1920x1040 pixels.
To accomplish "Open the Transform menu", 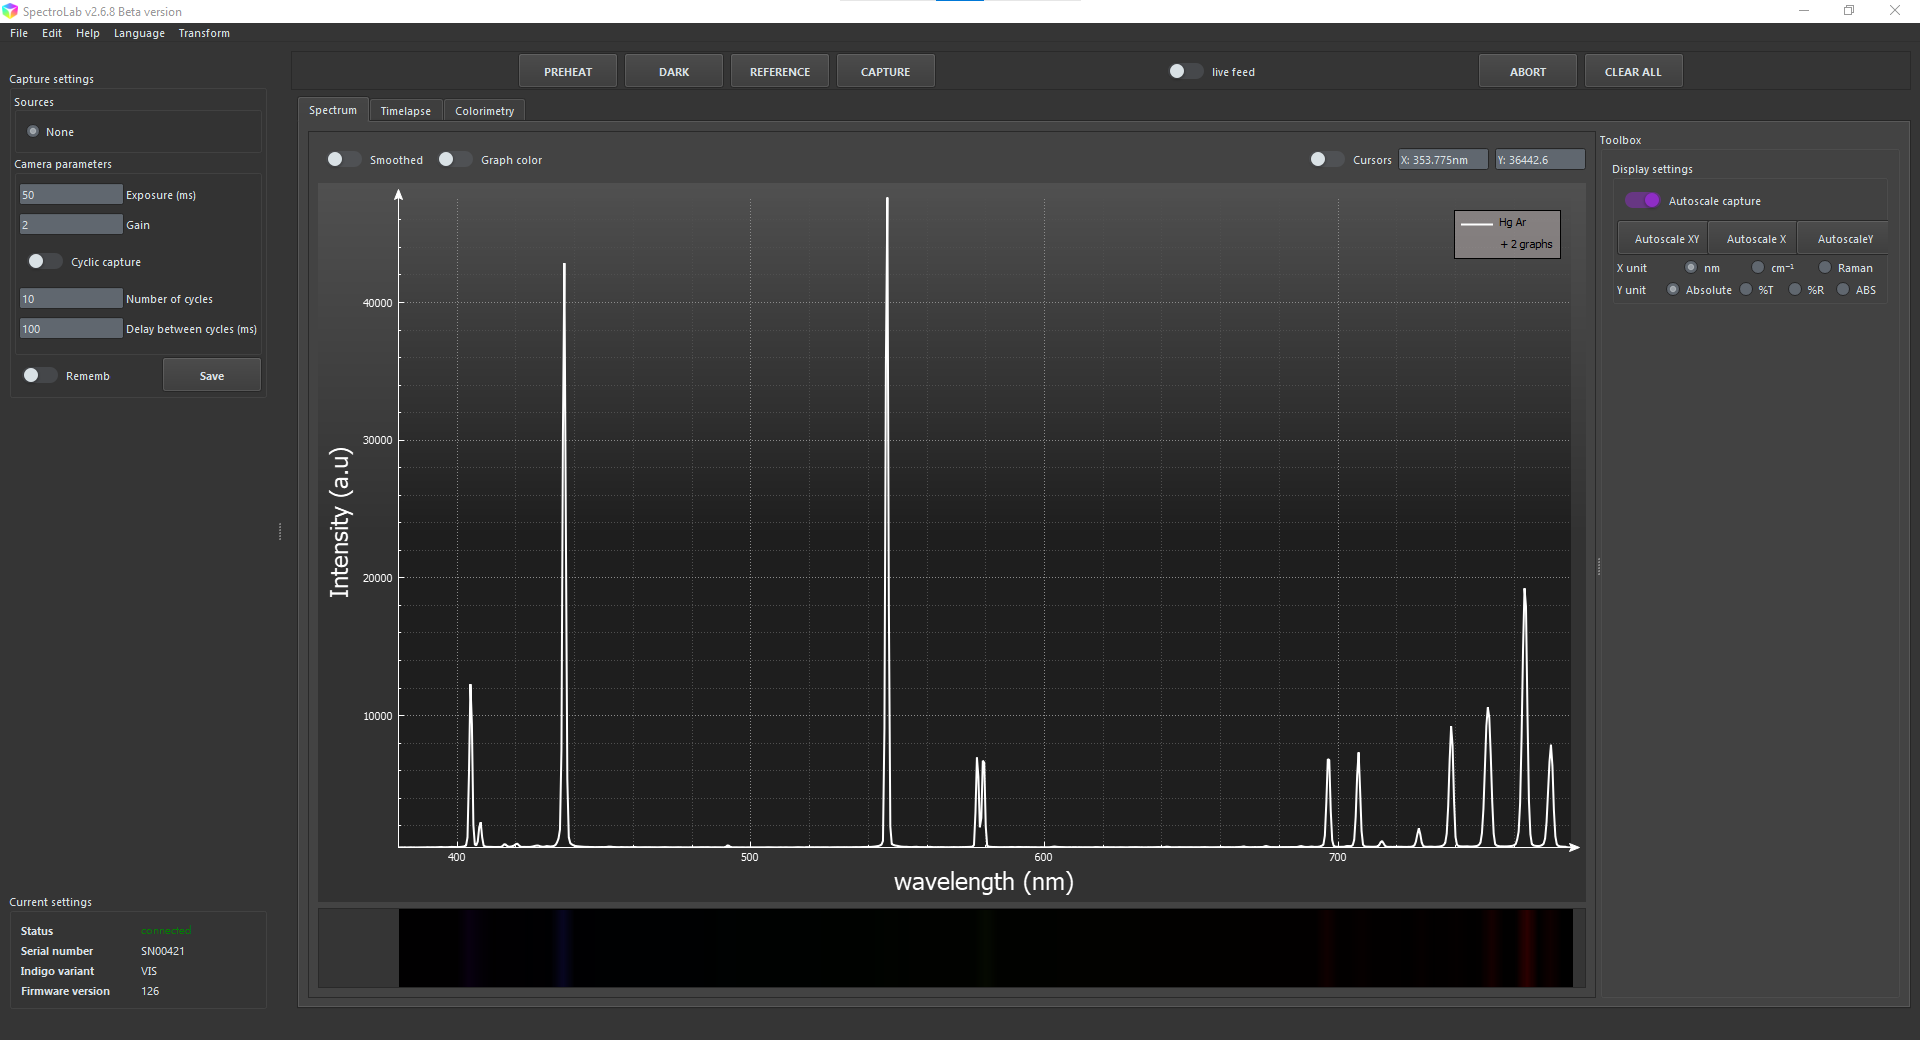I will coord(204,33).
